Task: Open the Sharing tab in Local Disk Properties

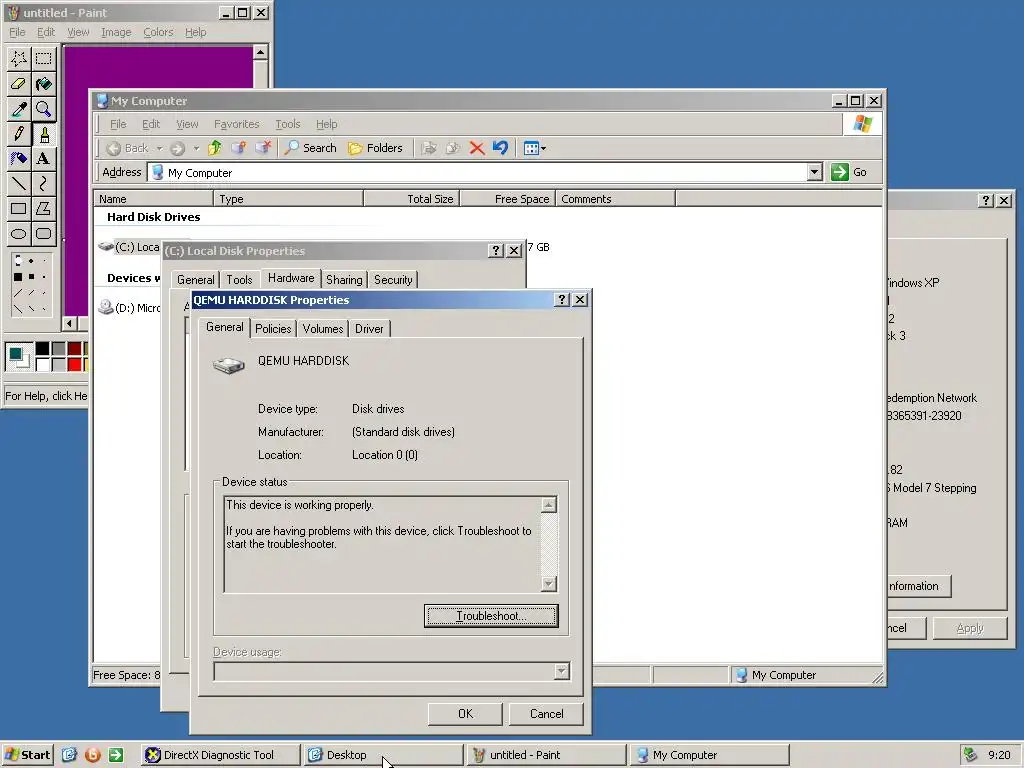Action: [344, 280]
